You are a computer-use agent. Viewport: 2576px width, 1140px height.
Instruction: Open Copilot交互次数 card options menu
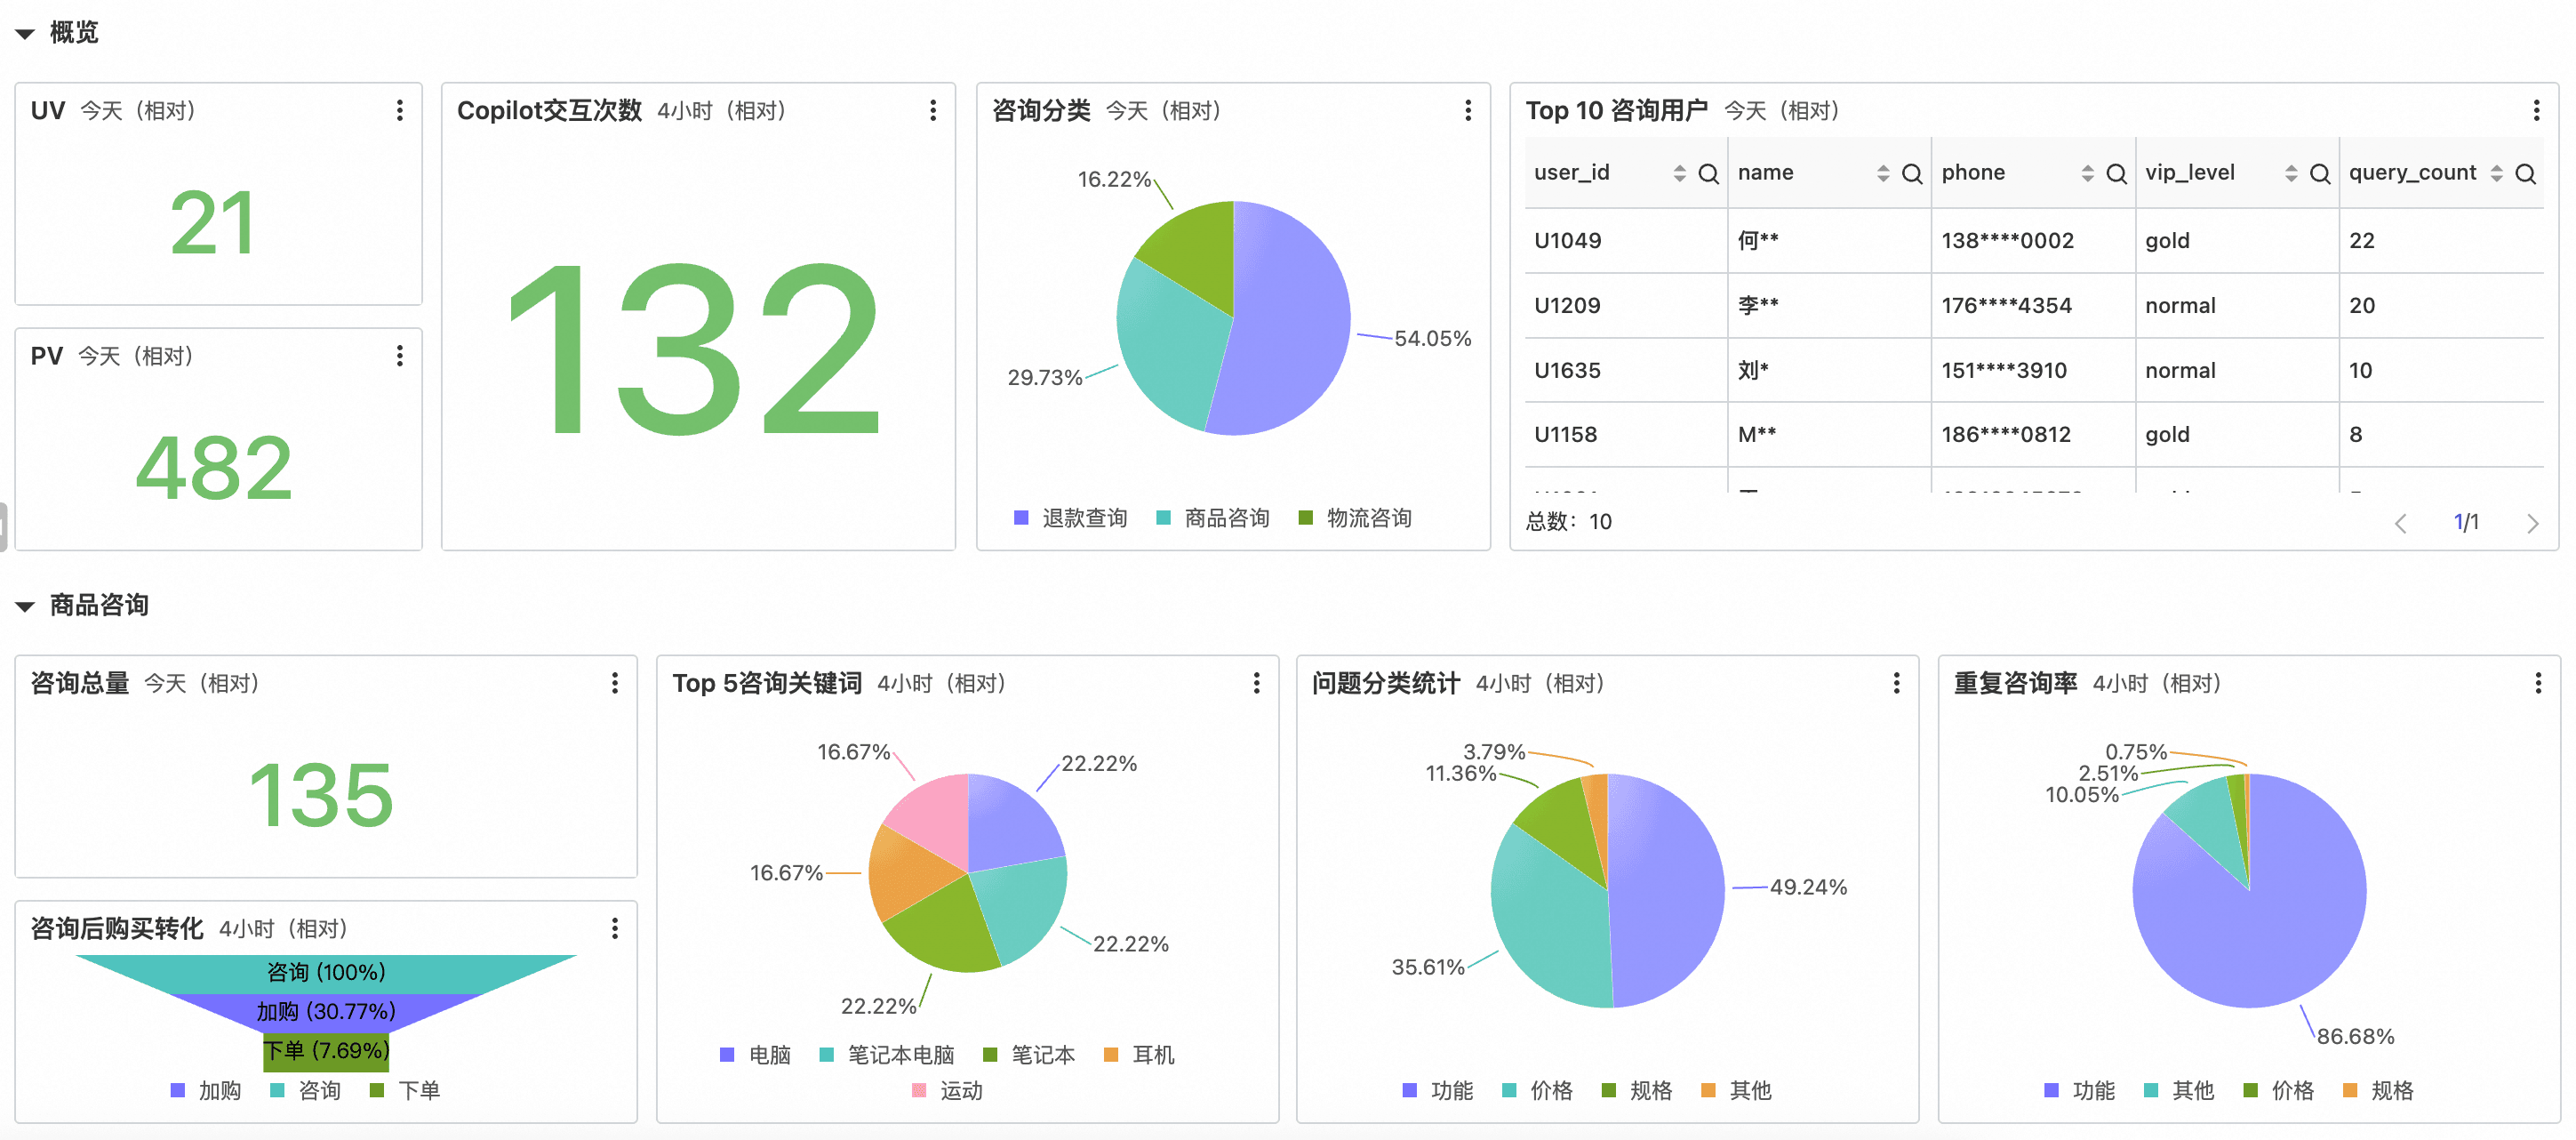933,110
